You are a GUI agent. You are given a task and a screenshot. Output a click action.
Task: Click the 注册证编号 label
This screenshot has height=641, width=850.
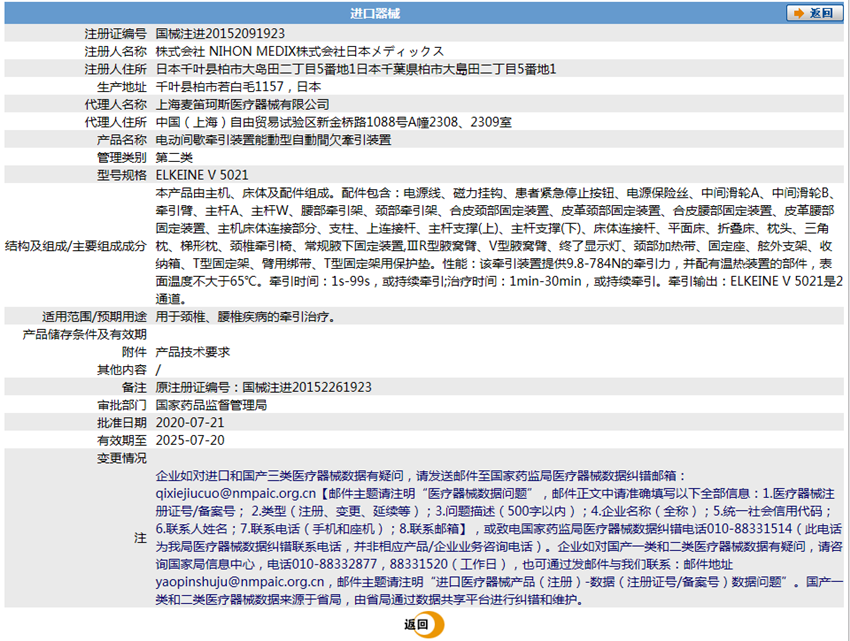click(x=115, y=34)
